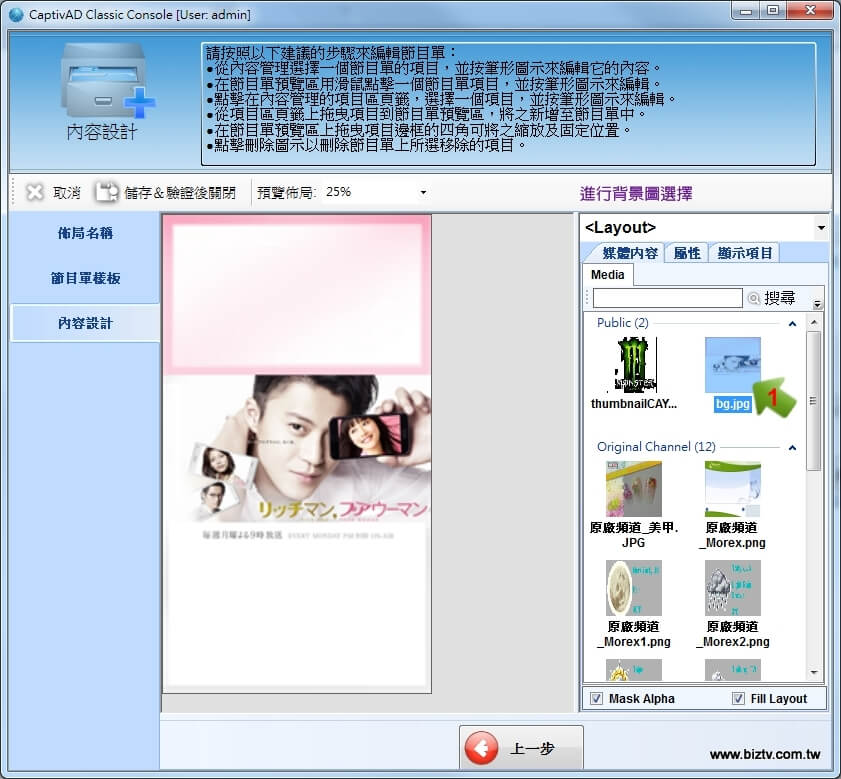Uncheck the Fill Layout checkbox
Viewport: 841px width, 779px height.
739,698
